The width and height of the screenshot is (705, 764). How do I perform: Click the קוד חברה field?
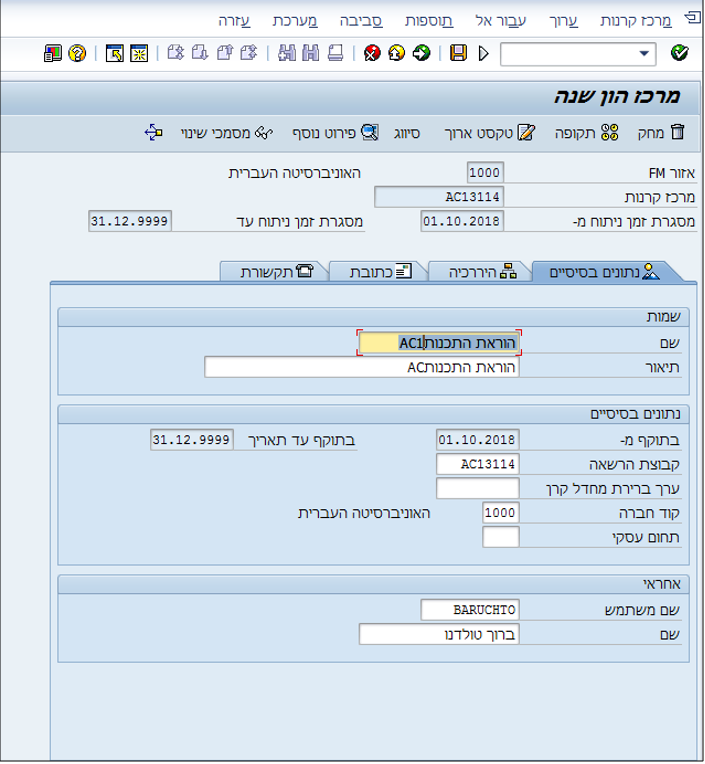[500, 513]
